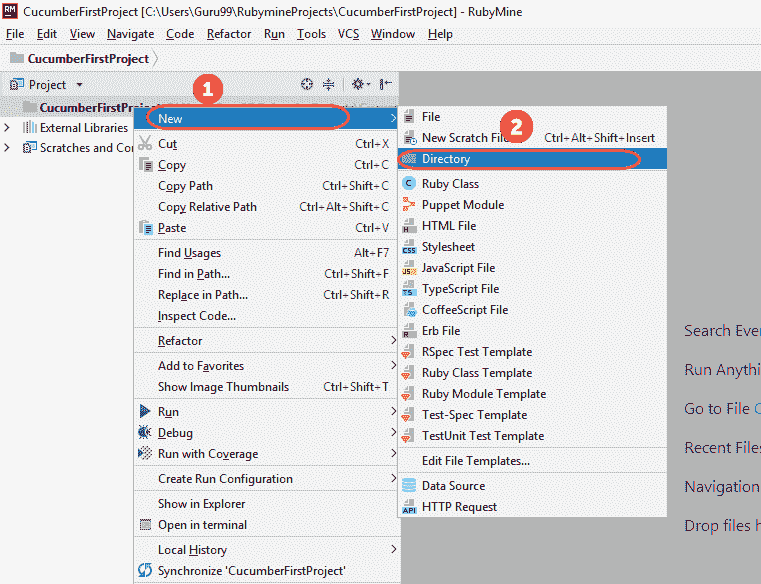Click the Directory folder icon

point(409,158)
